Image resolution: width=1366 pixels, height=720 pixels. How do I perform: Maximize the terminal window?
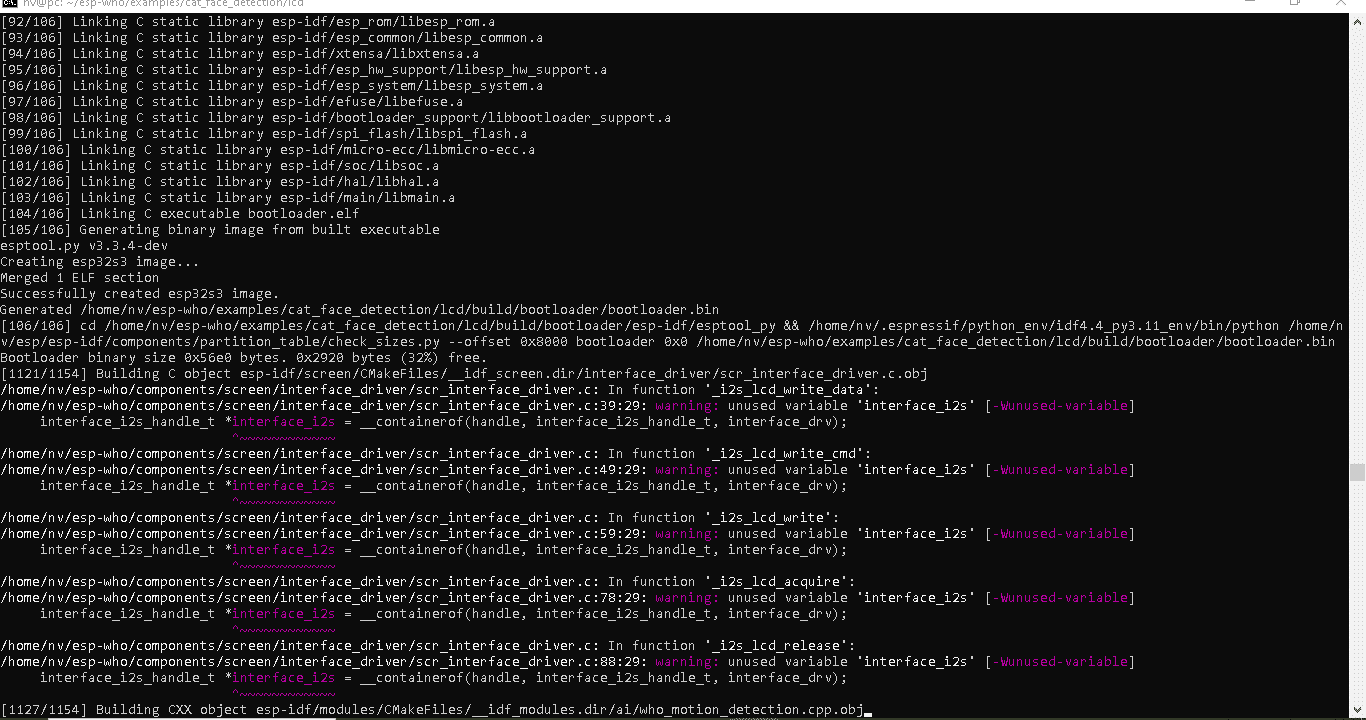pyautogui.click(x=1295, y=4)
